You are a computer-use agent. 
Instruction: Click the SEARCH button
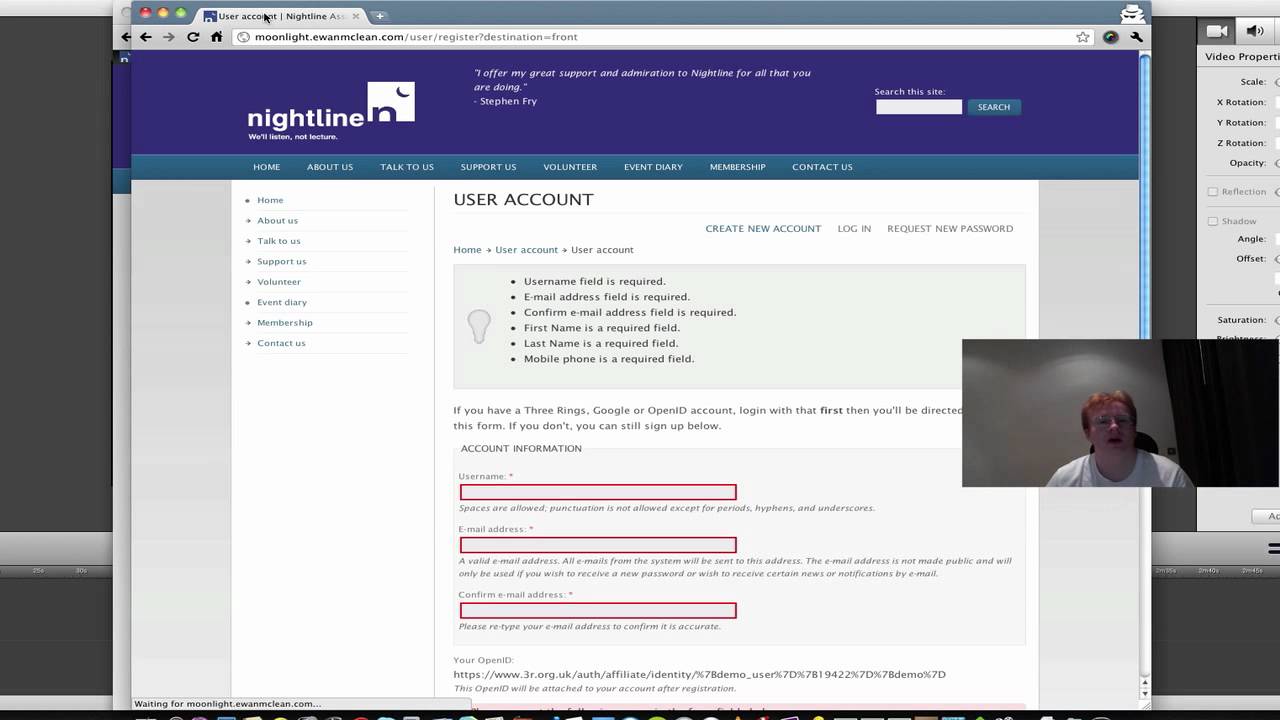coord(993,107)
